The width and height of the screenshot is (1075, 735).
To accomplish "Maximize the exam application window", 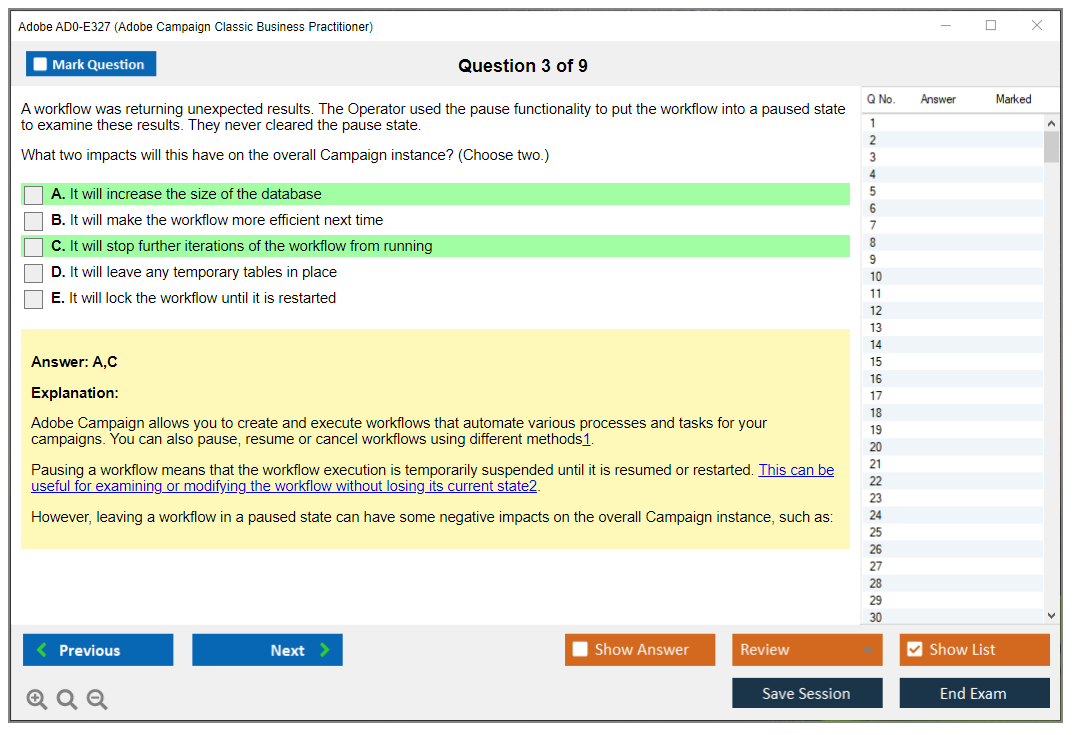I will click(x=991, y=26).
